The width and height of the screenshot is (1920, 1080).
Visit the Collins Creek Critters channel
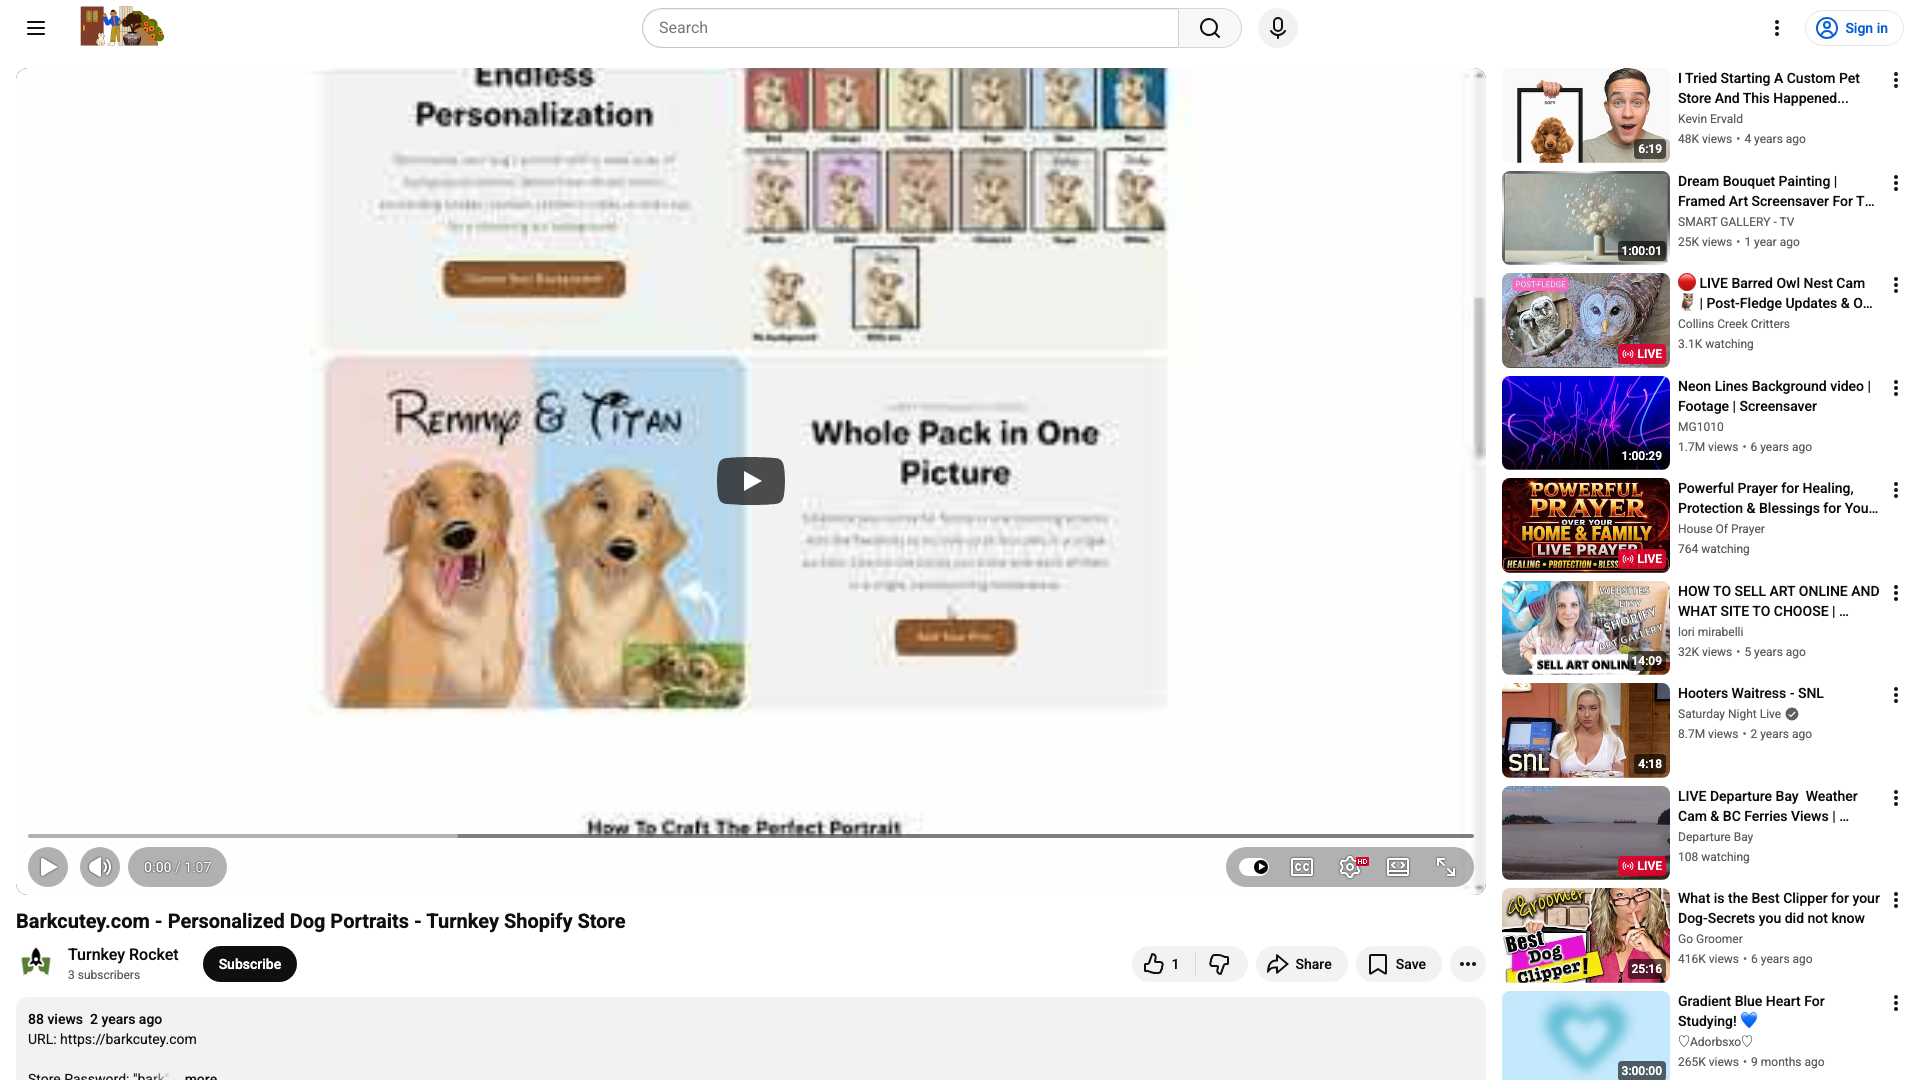[x=1734, y=324]
